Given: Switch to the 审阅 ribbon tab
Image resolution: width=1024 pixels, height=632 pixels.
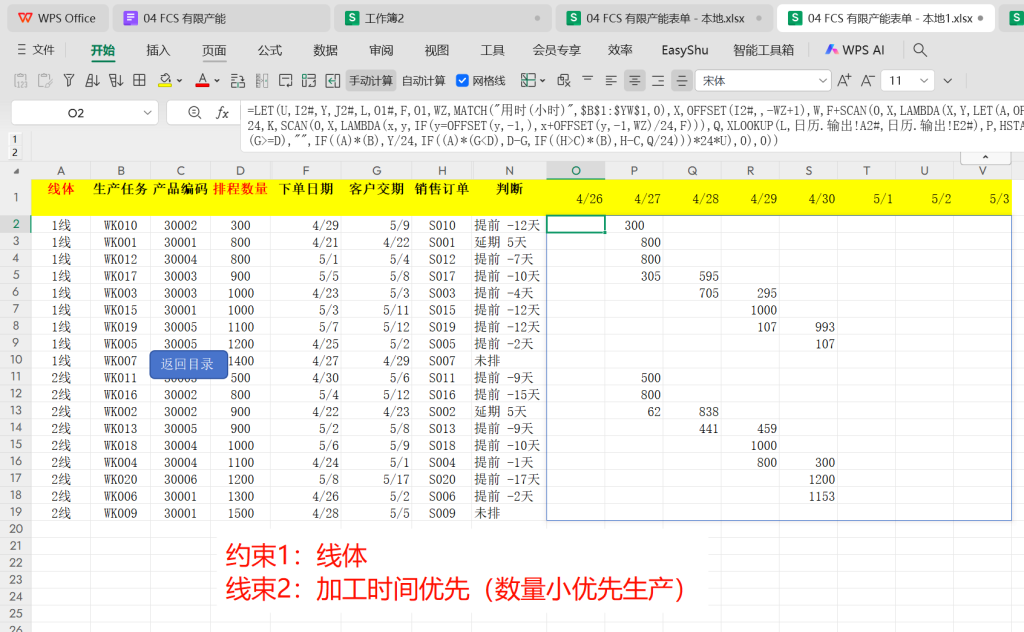Looking at the screenshot, I should [x=381, y=50].
